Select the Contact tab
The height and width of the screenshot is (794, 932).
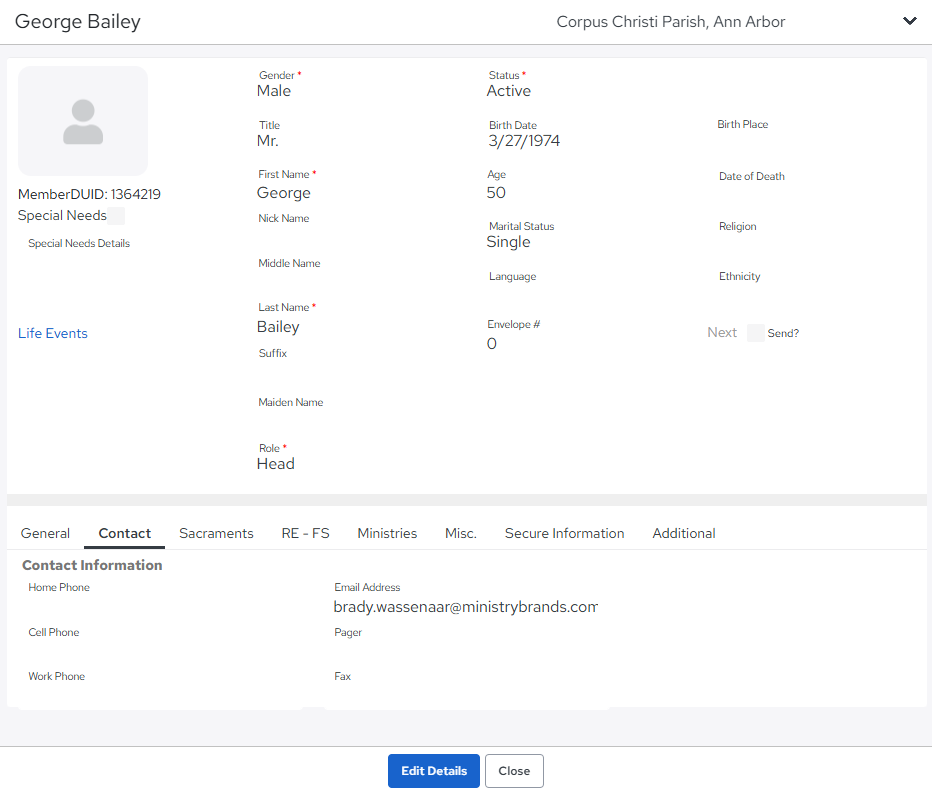[x=124, y=533]
